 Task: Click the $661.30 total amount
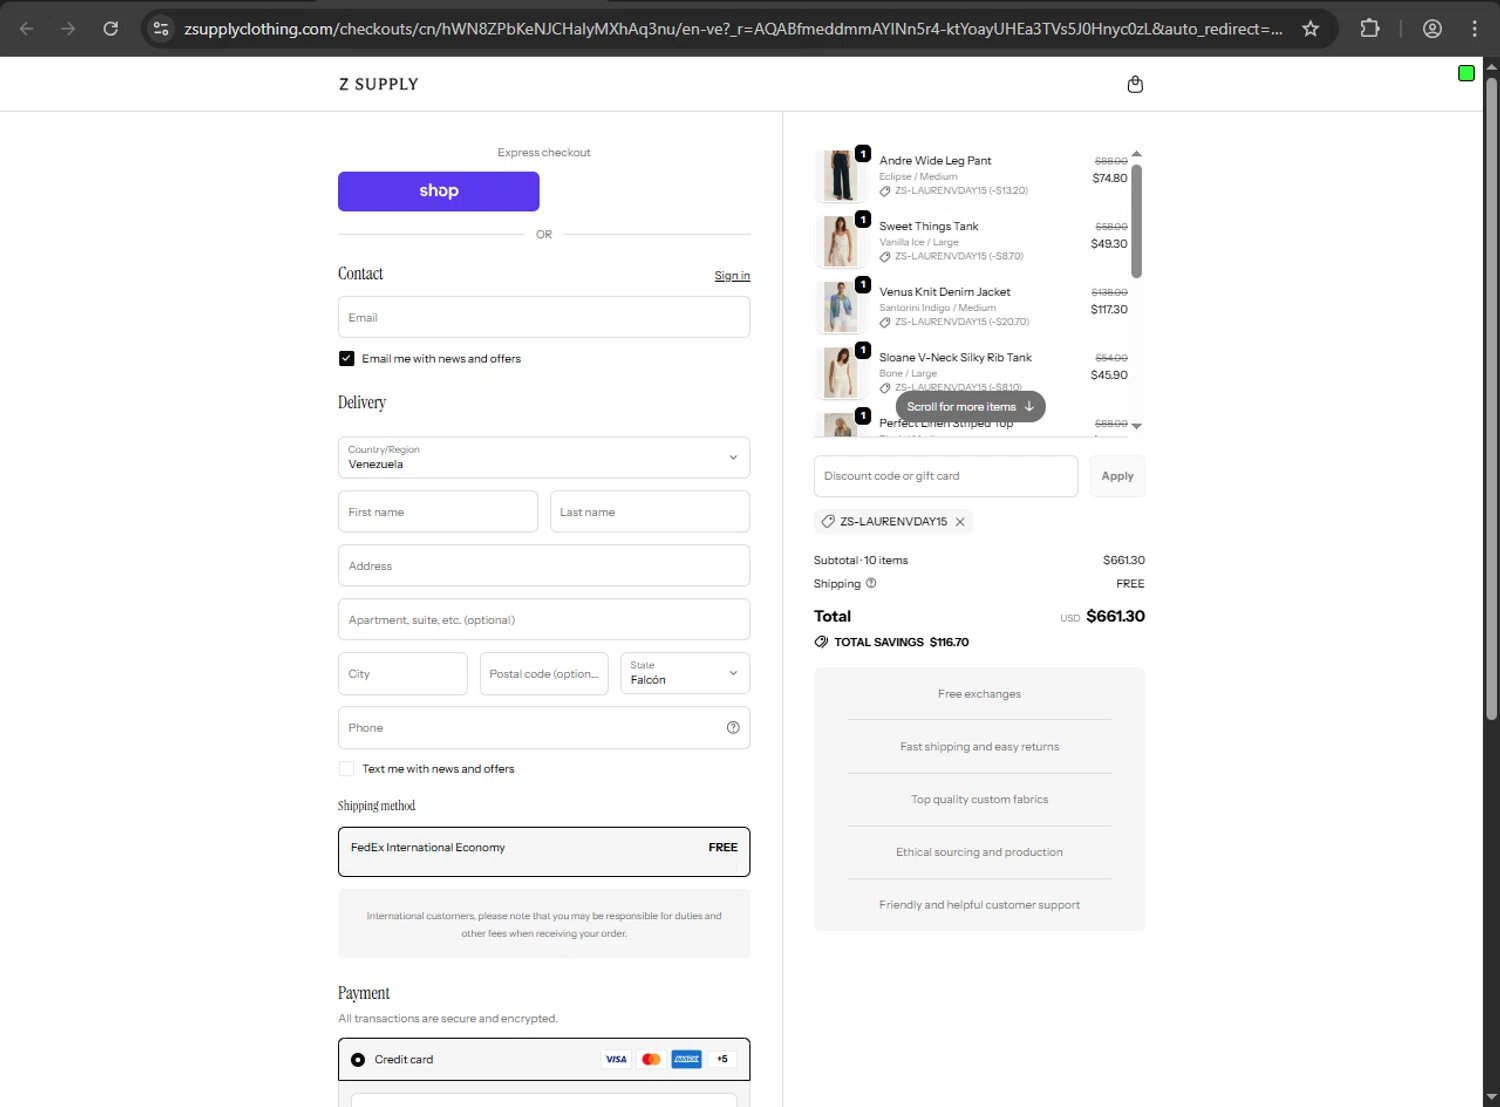coord(1115,616)
